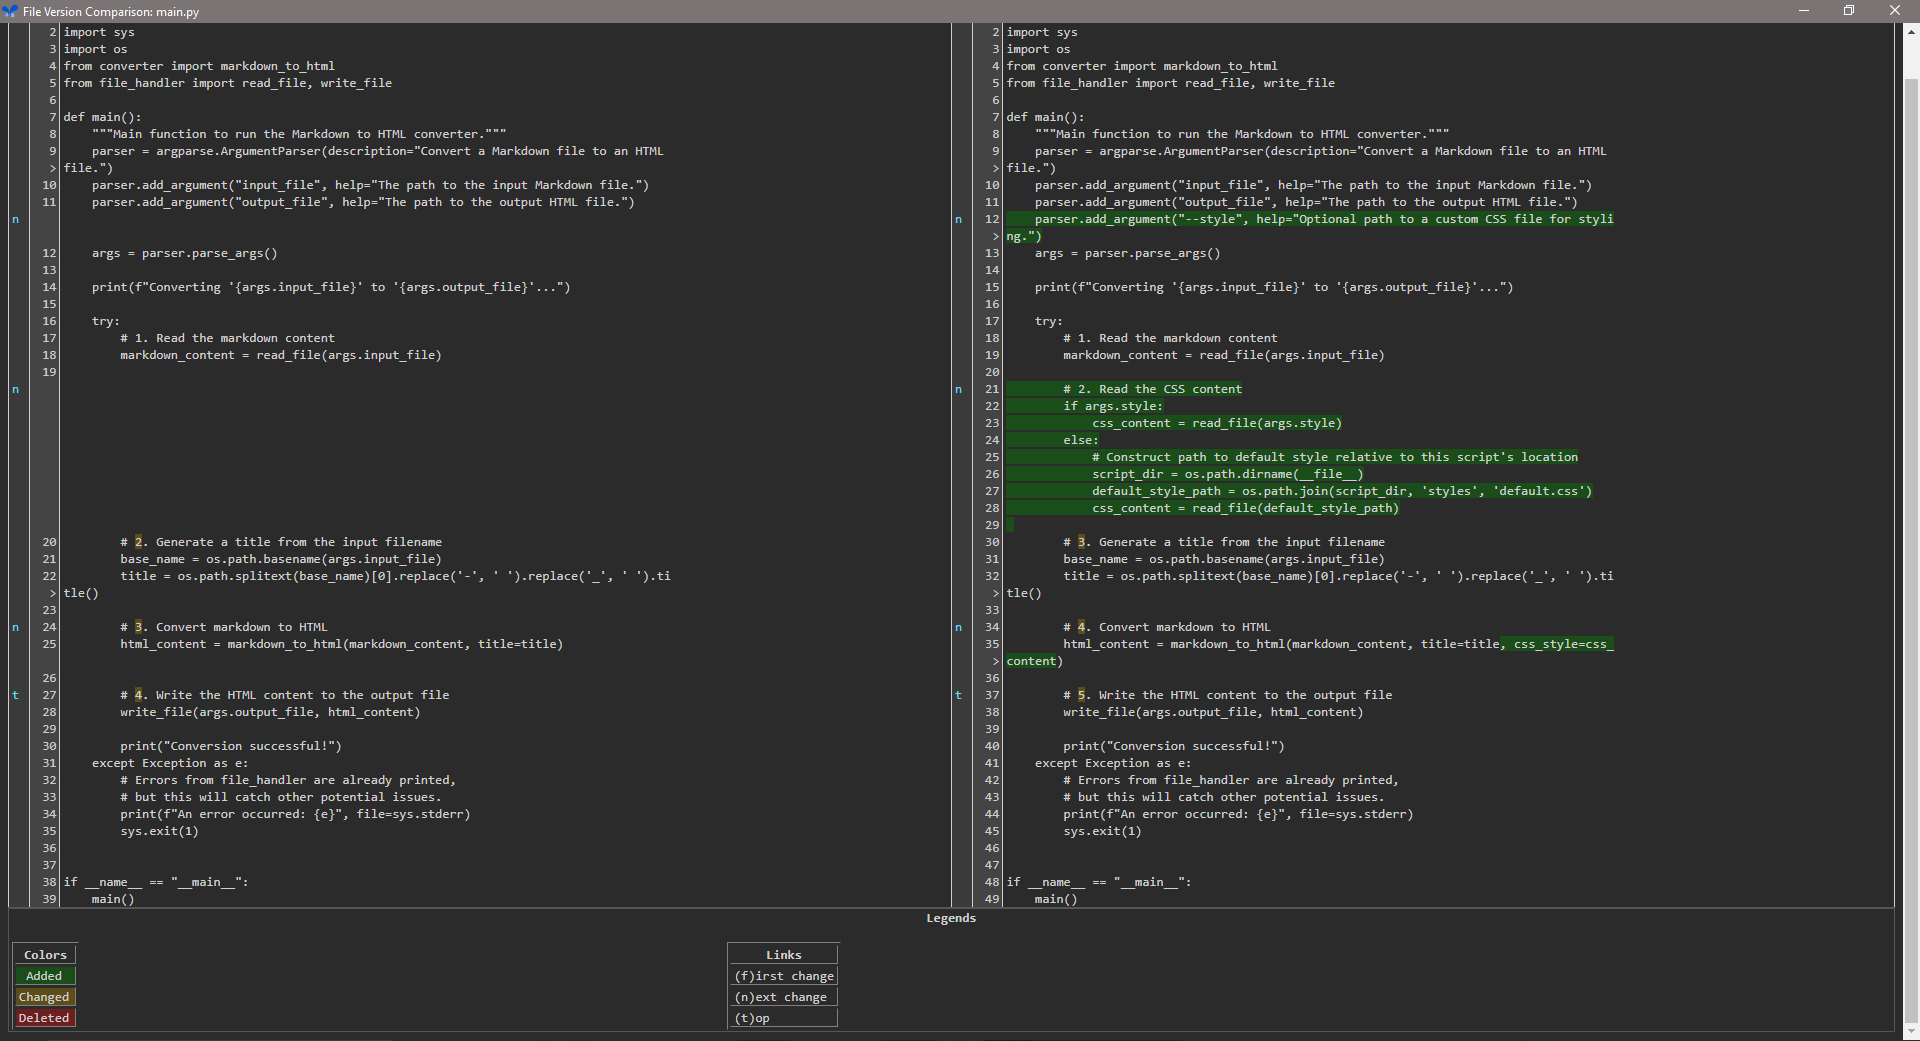Click added line 12 '--style' argument in right pane
The image size is (1920, 1041).
1324,220
